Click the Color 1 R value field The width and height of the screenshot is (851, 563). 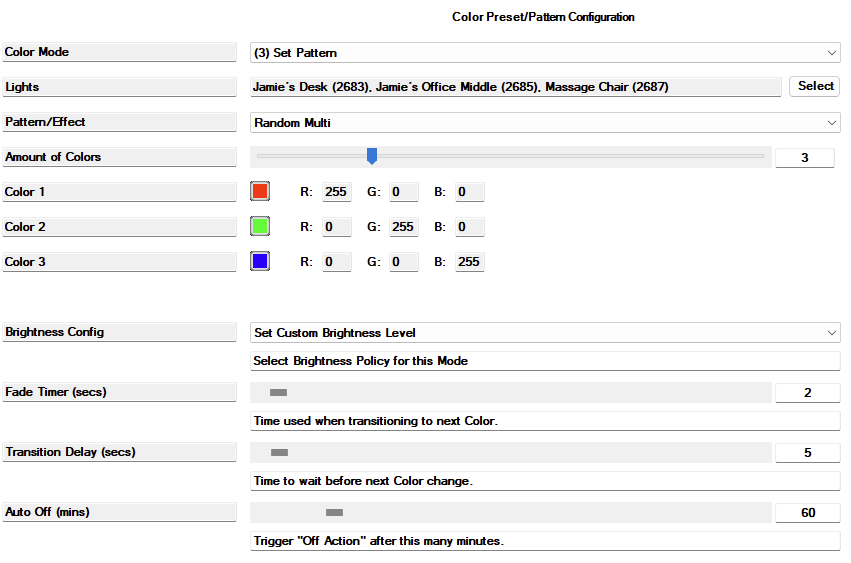(336, 192)
